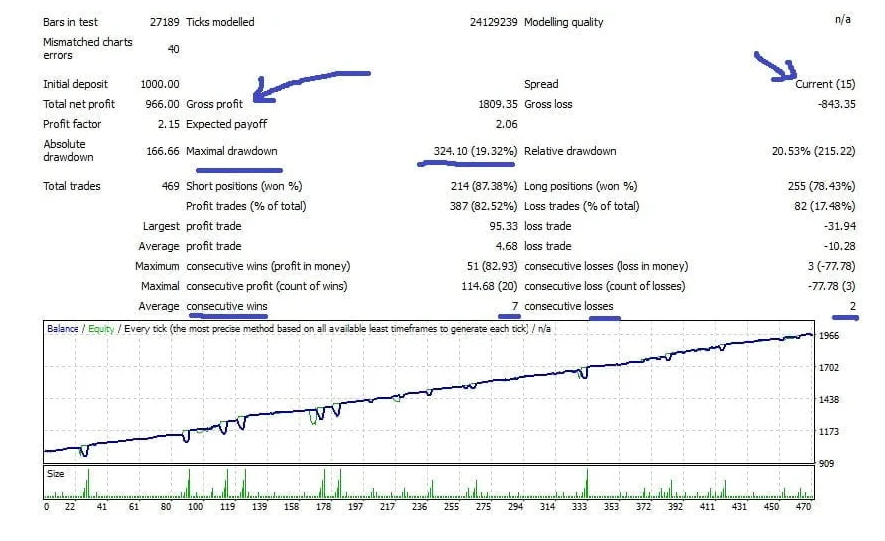Click the Balance label in chart legend
This screenshot has width=885, height=541.
click(x=65, y=329)
